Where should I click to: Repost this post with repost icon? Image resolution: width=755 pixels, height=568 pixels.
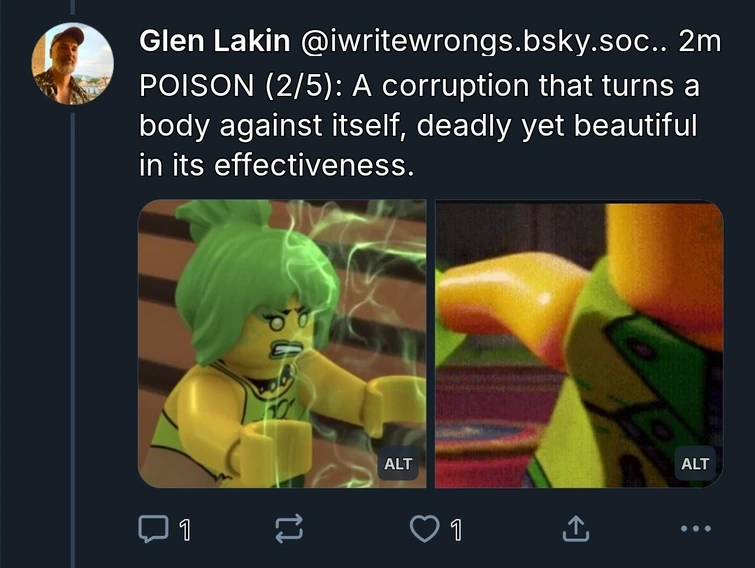pyautogui.click(x=289, y=529)
